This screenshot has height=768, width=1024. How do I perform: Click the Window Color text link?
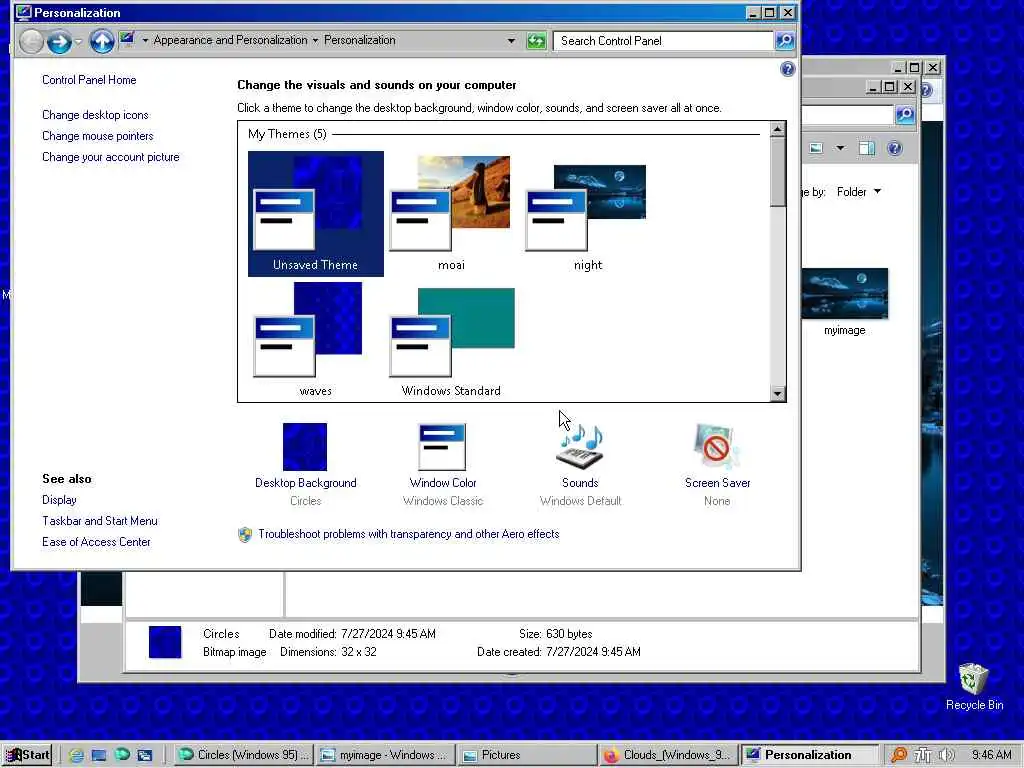(x=443, y=483)
